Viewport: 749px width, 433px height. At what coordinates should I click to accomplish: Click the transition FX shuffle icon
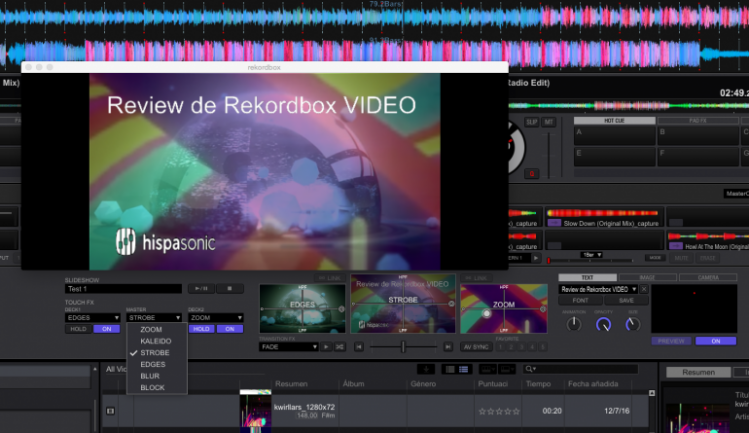coord(340,347)
